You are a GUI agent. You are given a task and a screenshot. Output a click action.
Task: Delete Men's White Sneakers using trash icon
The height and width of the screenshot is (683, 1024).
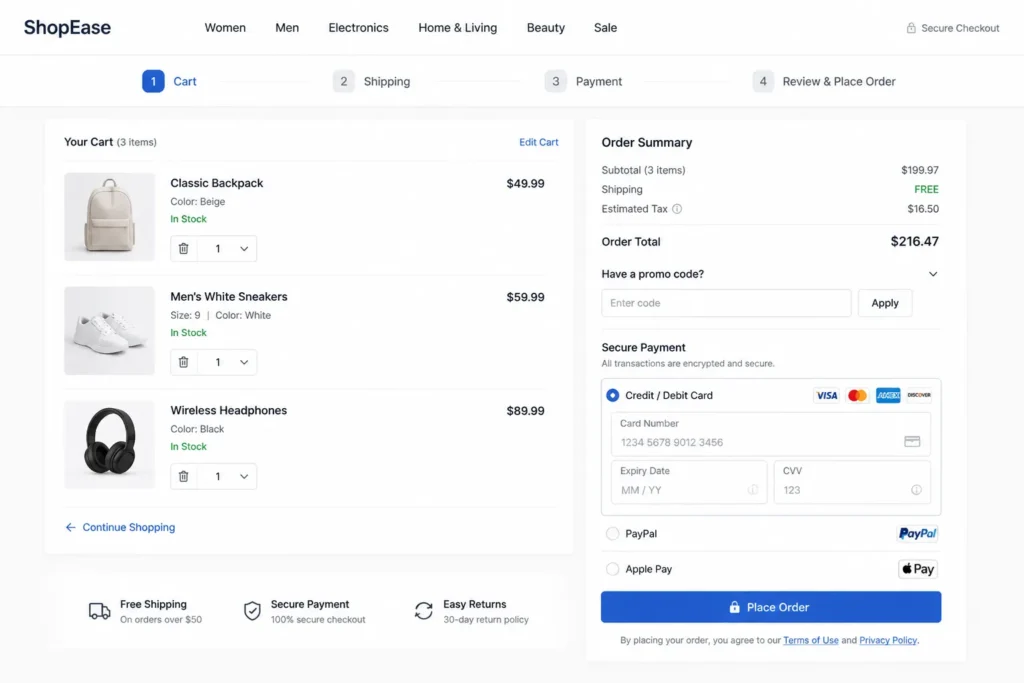pyautogui.click(x=184, y=362)
